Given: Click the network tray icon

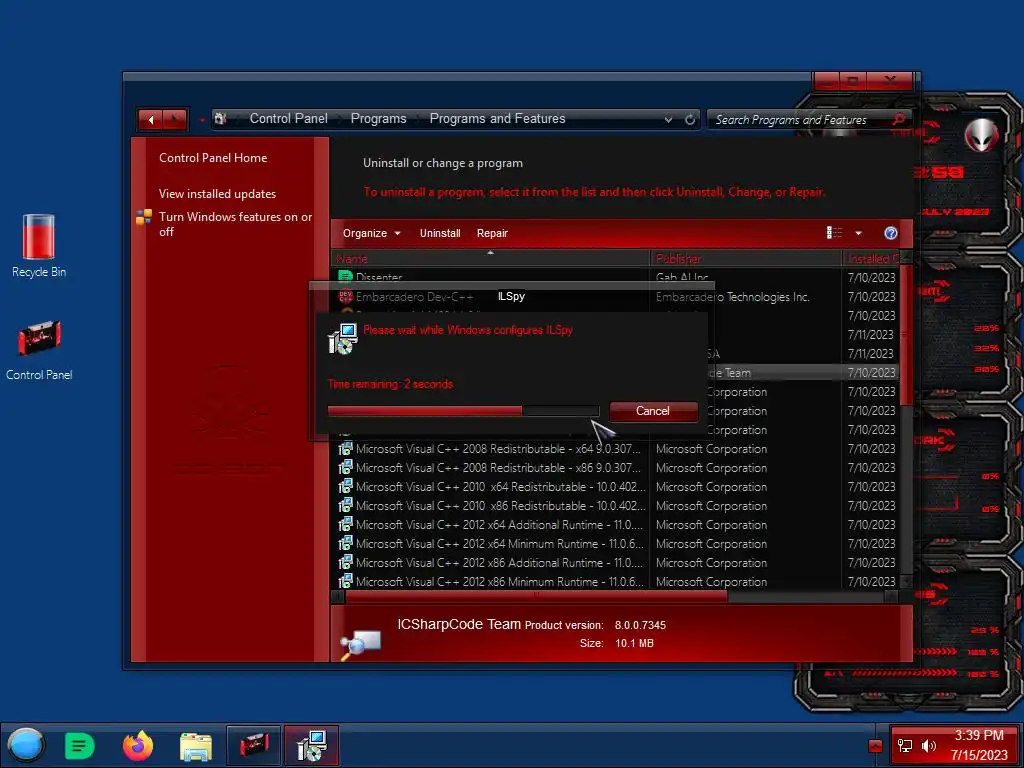Looking at the screenshot, I should coord(905,746).
